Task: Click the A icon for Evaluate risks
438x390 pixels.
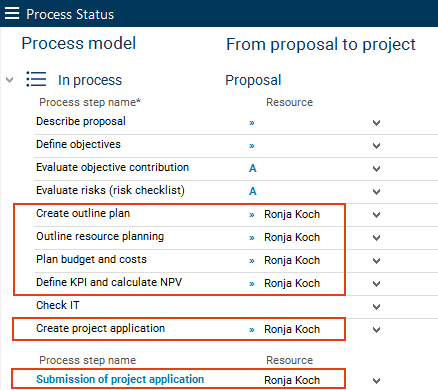Action: 253,191
